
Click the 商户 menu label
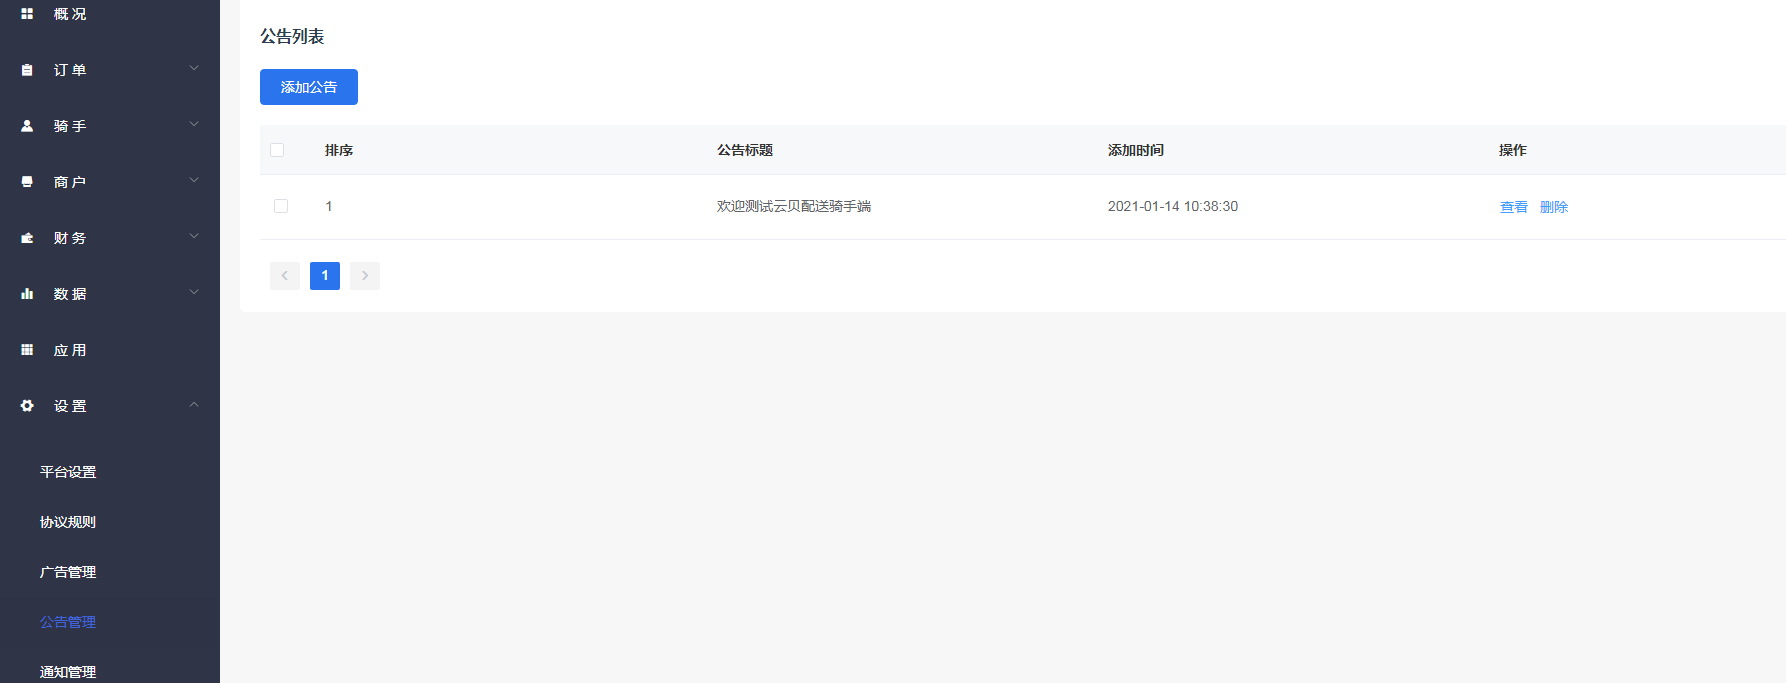(x=70, y=182)
